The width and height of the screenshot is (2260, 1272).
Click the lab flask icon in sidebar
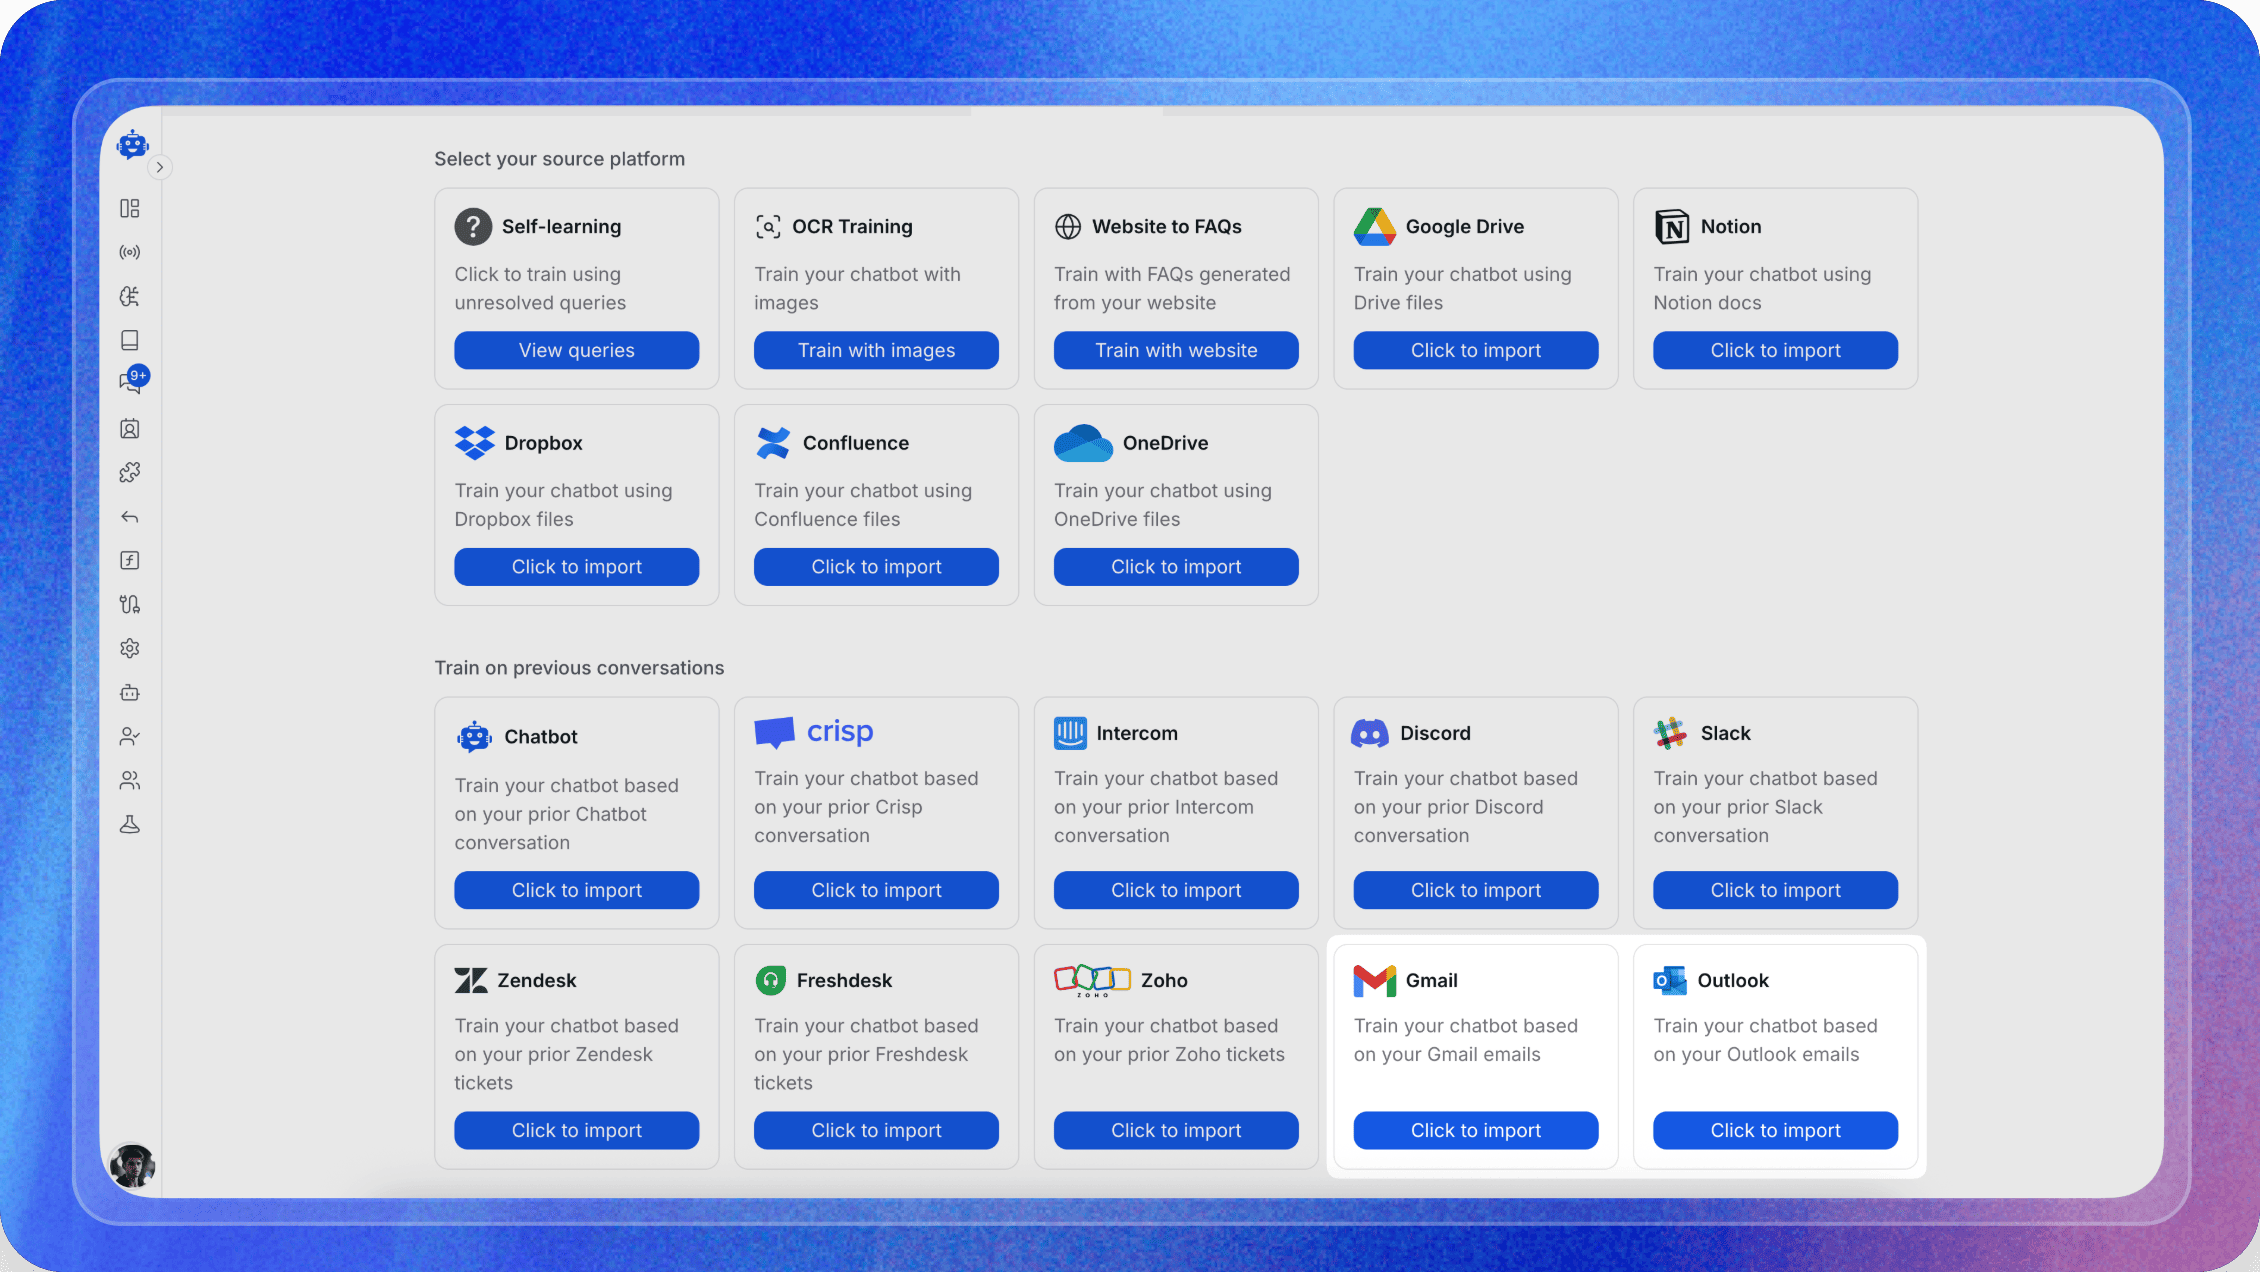(130, 824)
